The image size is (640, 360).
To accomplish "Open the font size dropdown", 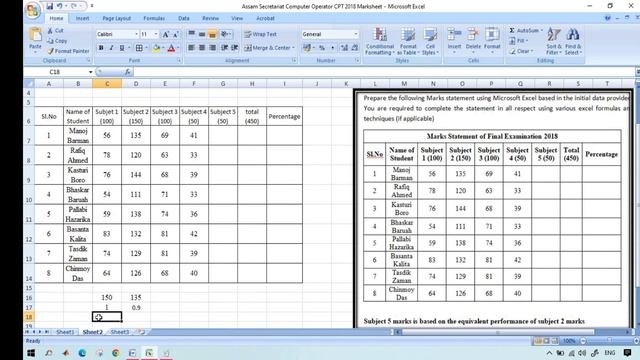I will 156,34.
